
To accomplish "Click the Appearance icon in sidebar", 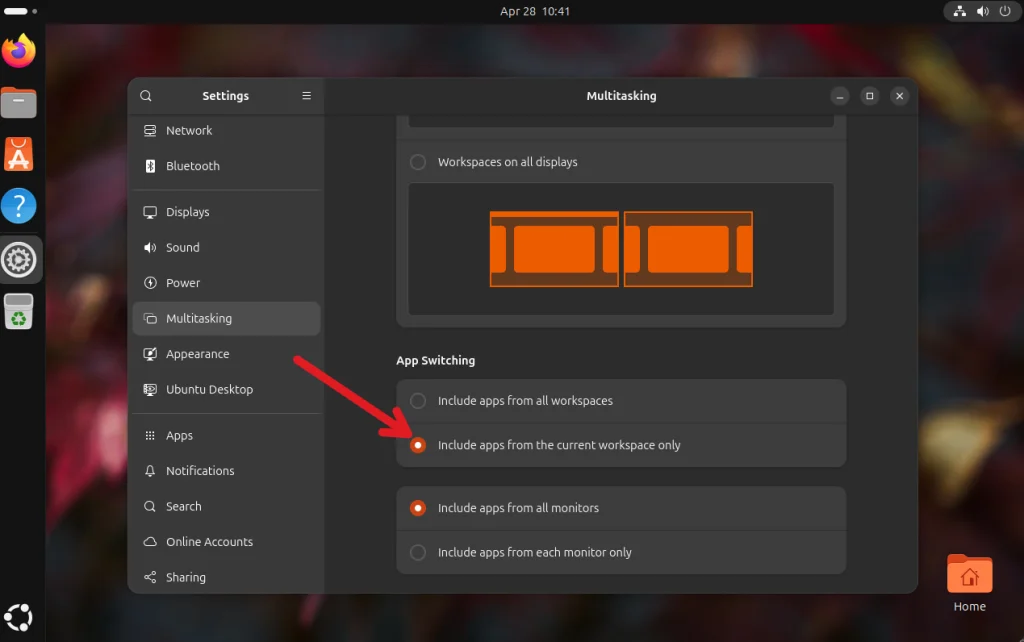I will point(150,354).
